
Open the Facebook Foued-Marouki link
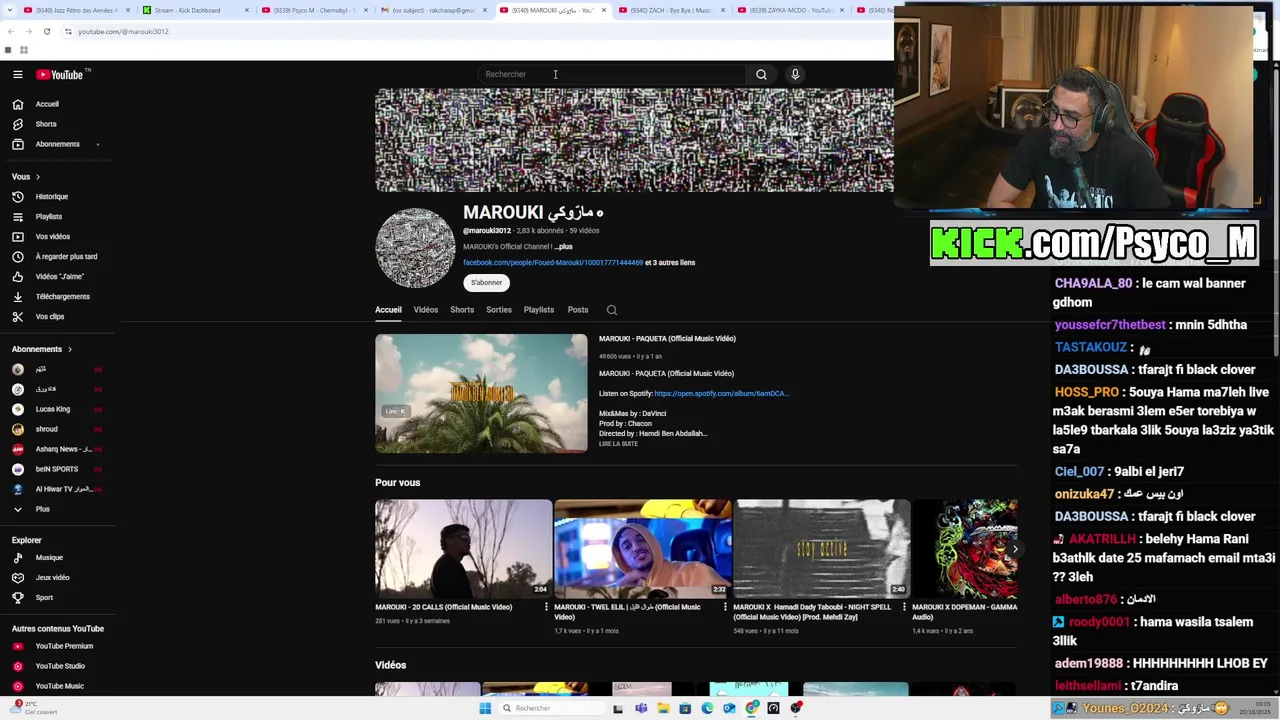point(553,263)
